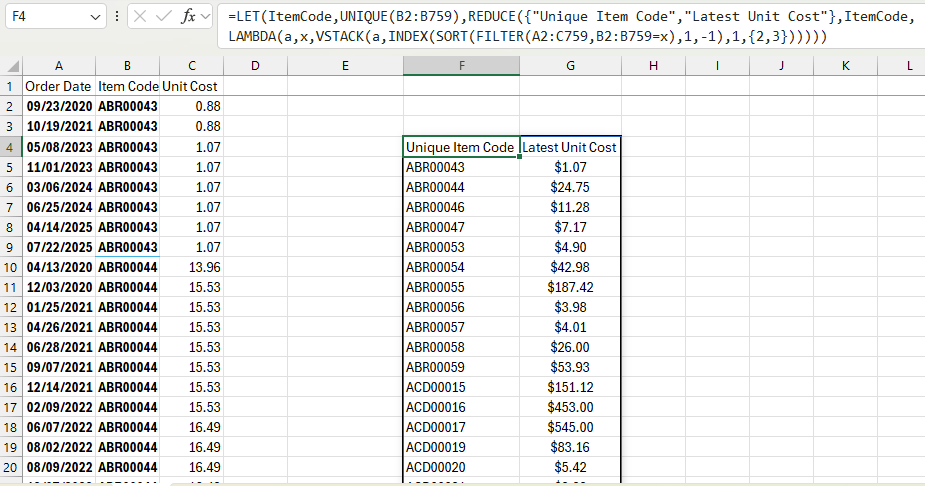Click the Enter checkmark formula icon
Viewport: 925px width, 486px height.
point(163,17)
